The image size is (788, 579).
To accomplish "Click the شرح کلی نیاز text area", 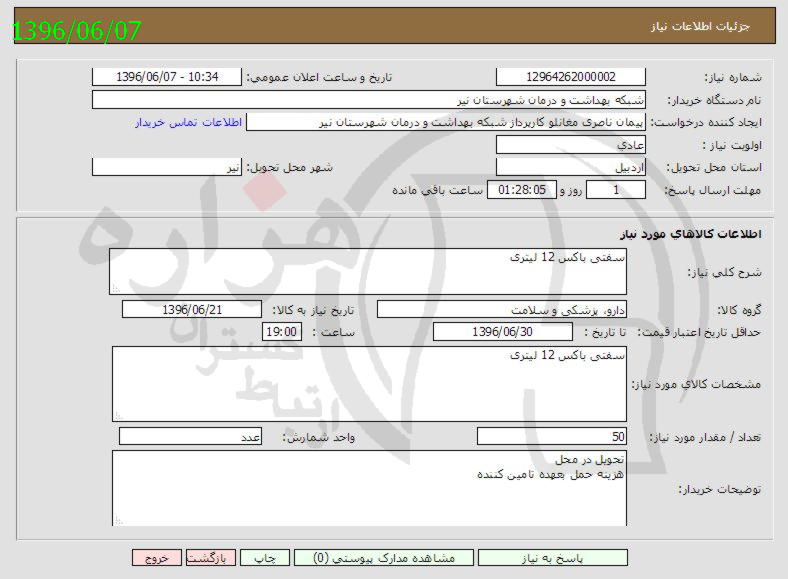I will pyautogui.click(x=368, y=271).
